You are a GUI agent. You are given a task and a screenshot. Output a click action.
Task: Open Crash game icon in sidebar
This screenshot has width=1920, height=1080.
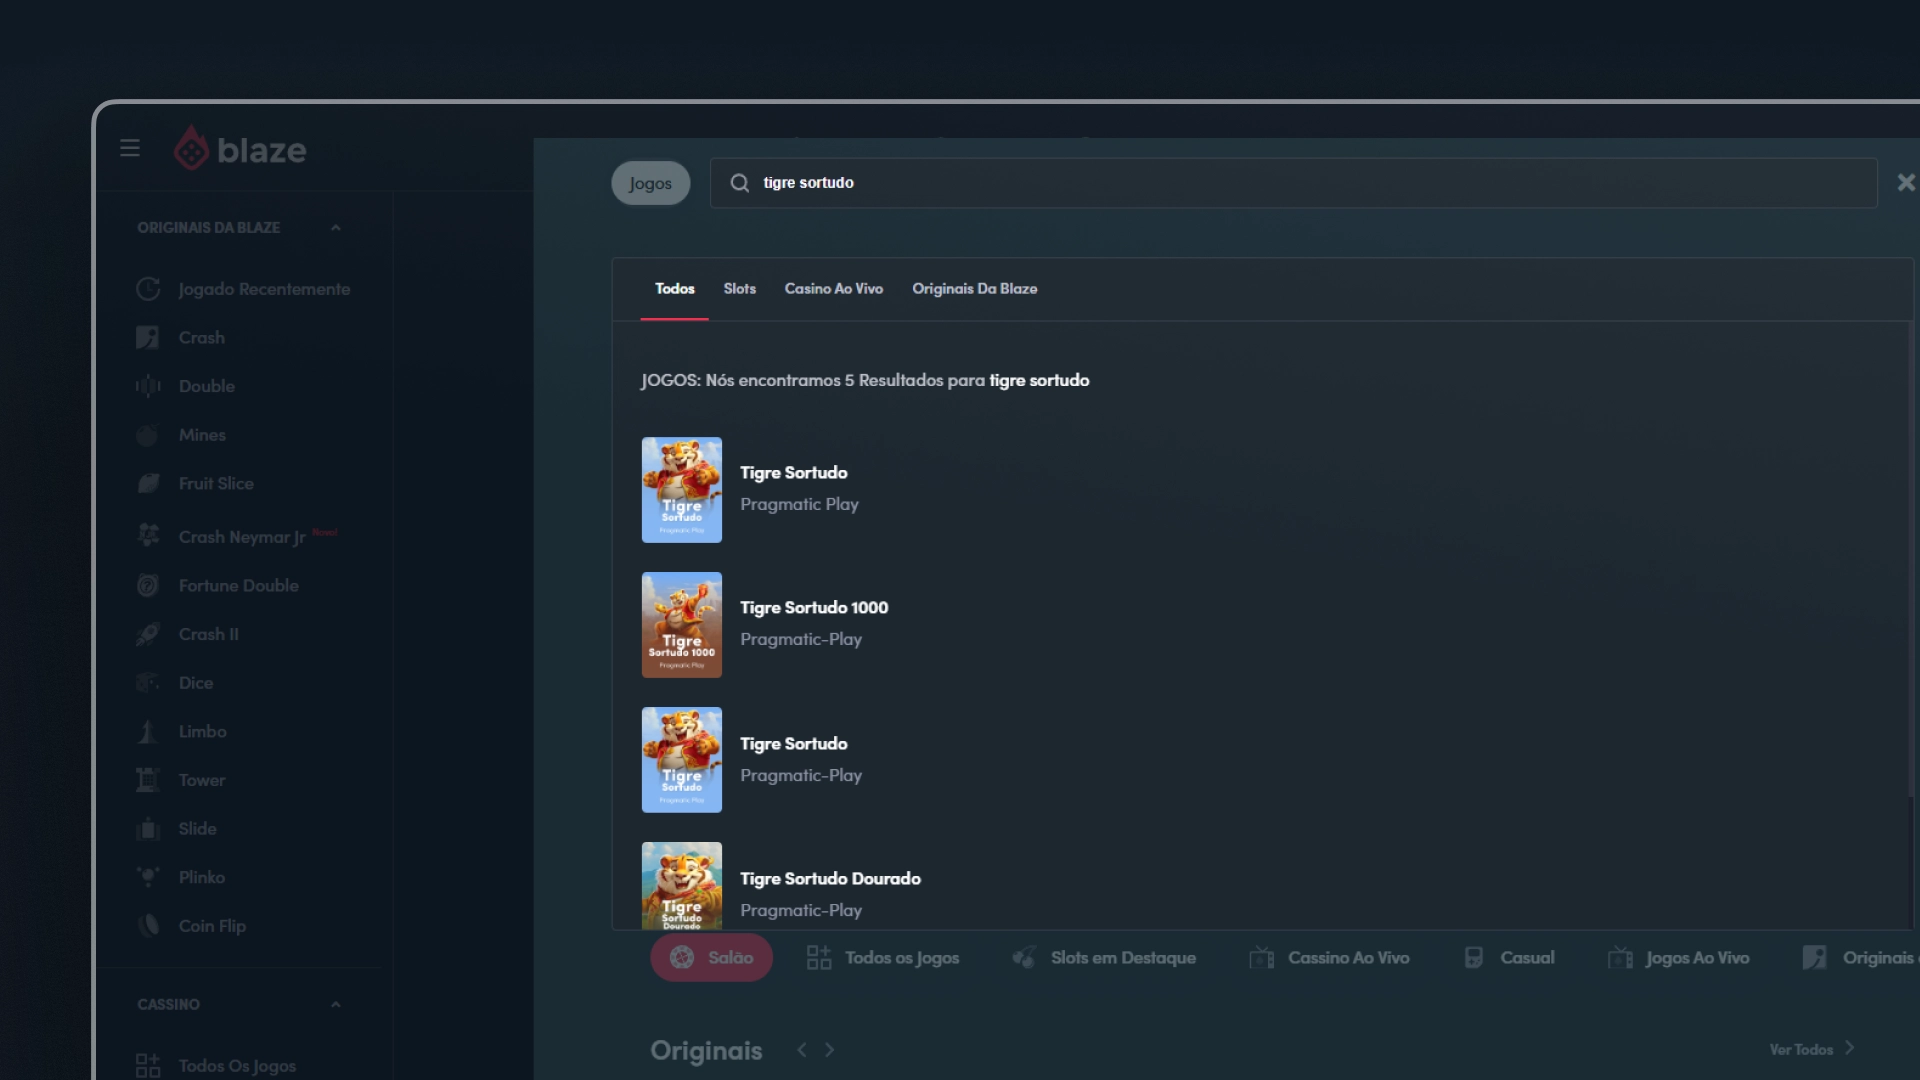pyautogui.click(x=148, y=338)
